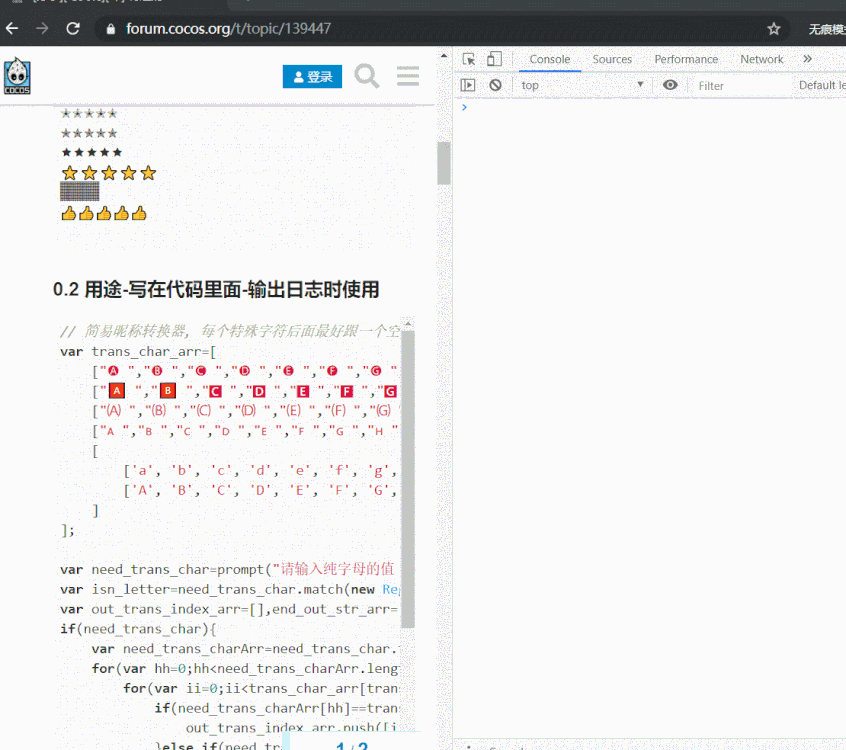846x750 pixels.
Task: Reload the page with the refresh icon
Action: [x=72, y=29]
